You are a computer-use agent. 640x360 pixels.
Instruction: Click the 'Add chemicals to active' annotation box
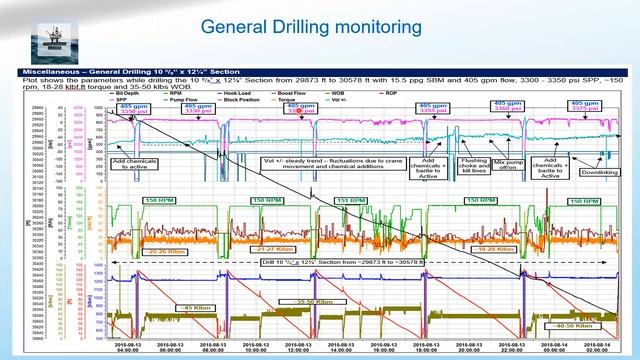[135, 164]
